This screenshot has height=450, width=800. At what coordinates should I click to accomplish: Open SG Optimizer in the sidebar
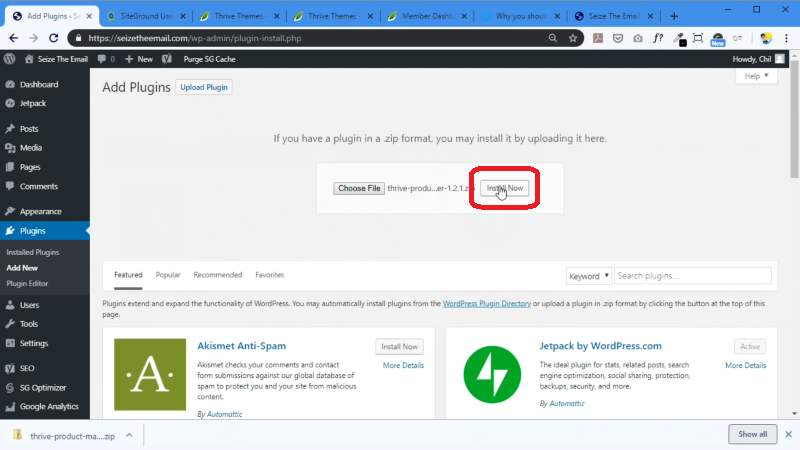42,388
